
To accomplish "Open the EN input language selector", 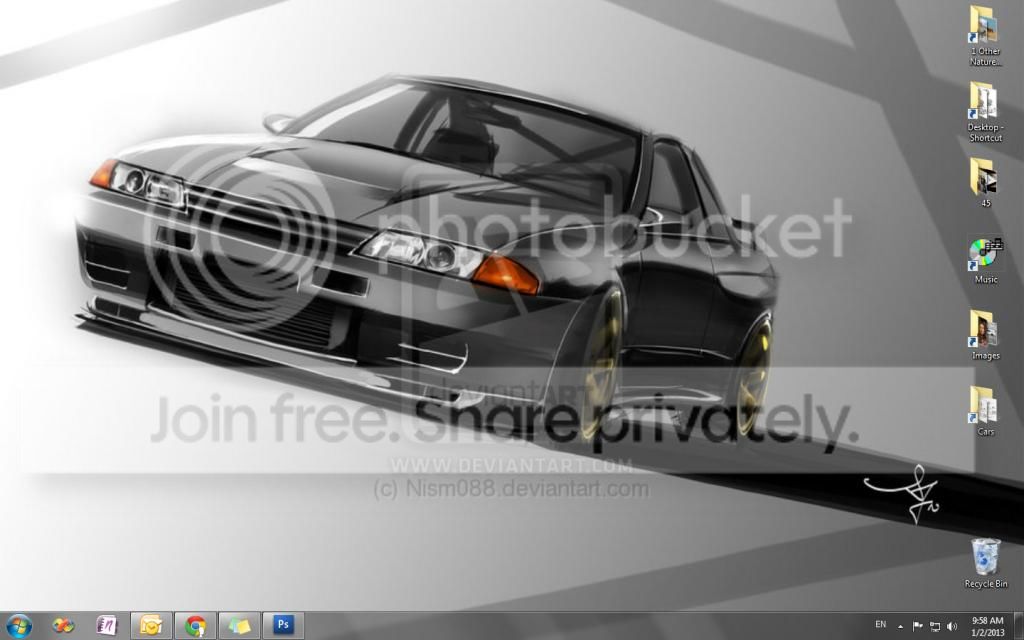I will (880, 625).
